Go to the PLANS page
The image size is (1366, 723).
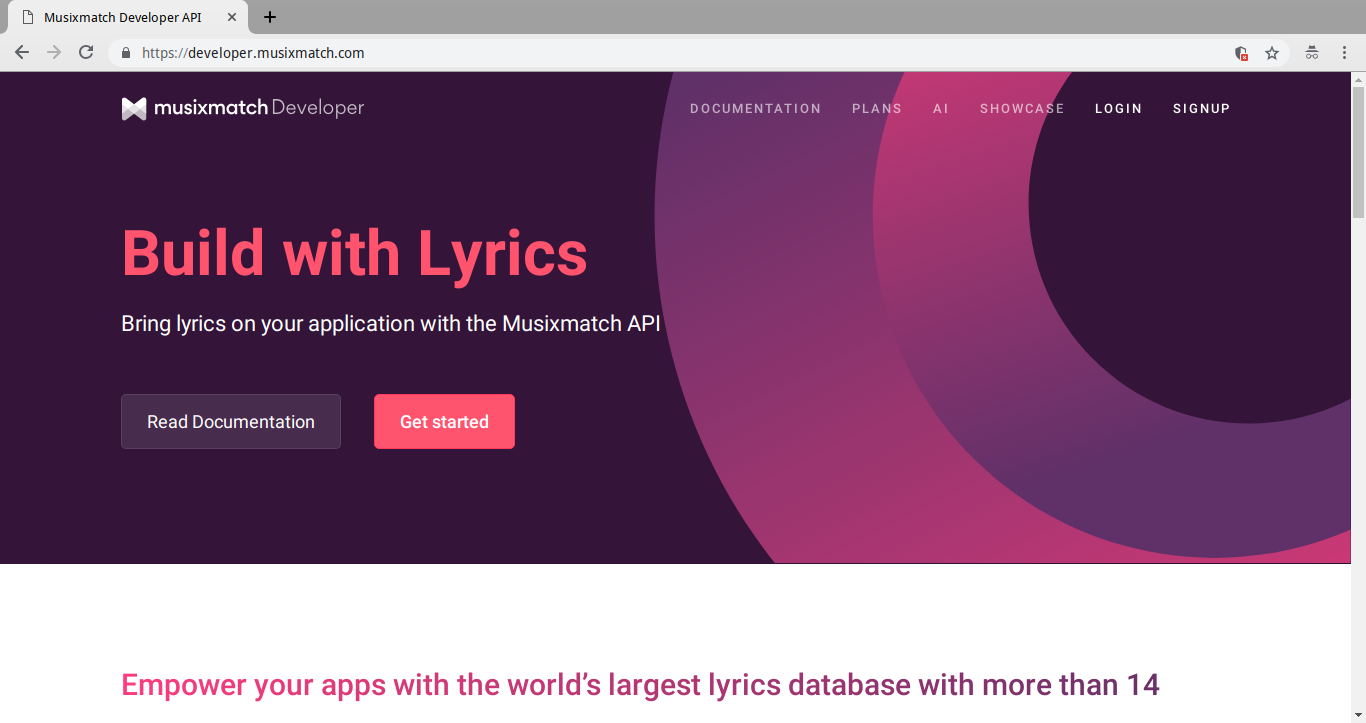click(x=877, y=109)
